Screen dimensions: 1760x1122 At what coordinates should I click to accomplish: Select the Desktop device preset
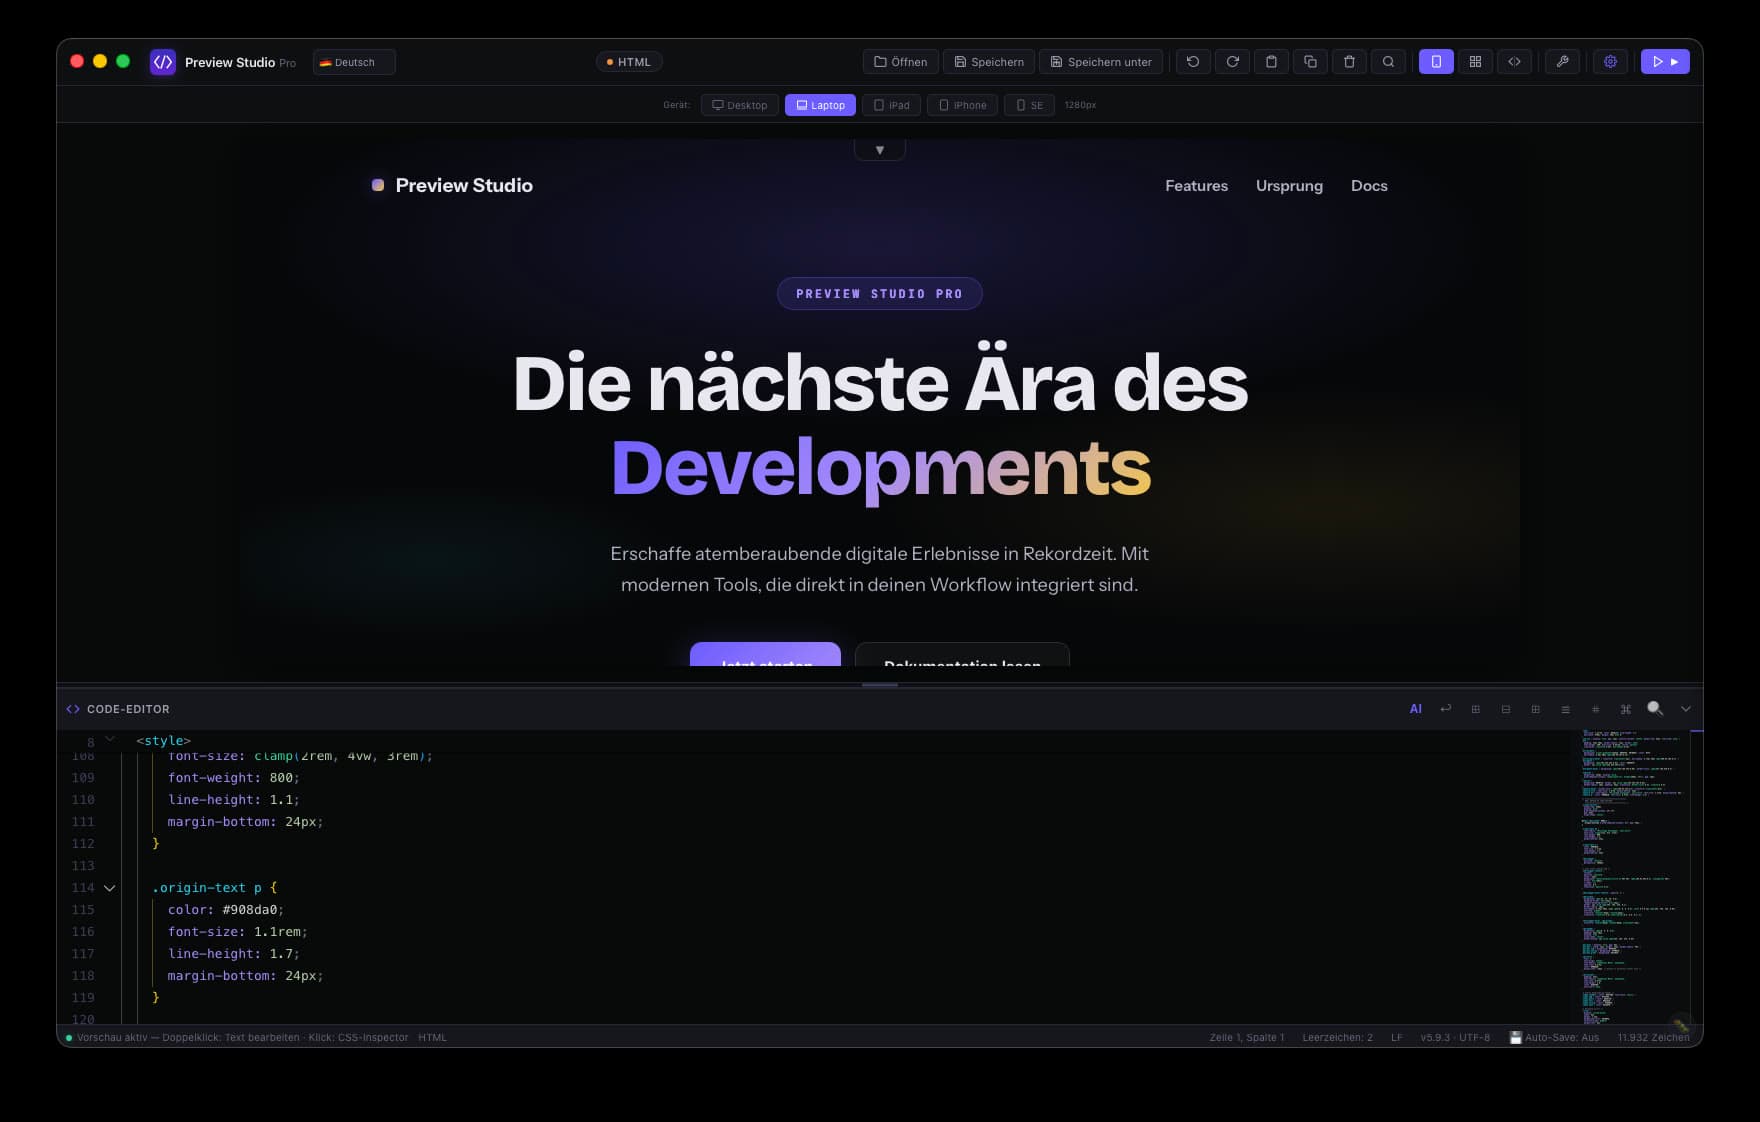tap(740, 105)
